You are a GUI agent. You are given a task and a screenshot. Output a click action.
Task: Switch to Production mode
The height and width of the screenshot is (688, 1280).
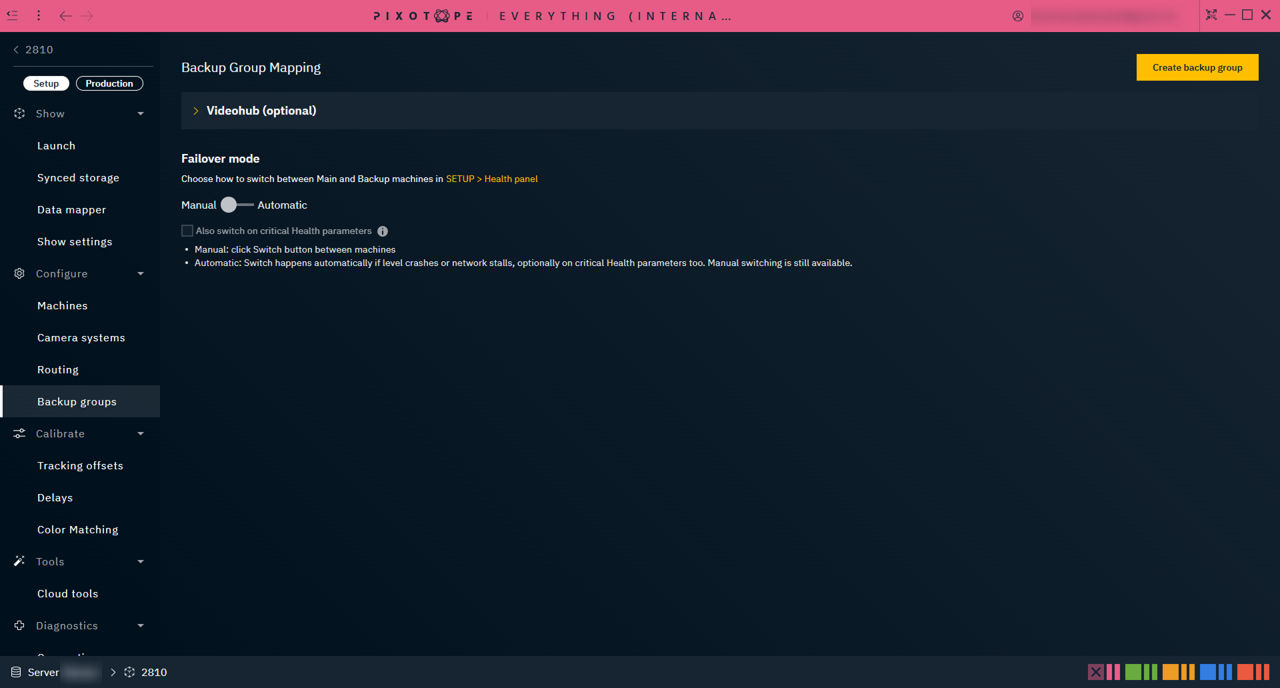click(x=109, y=83)
